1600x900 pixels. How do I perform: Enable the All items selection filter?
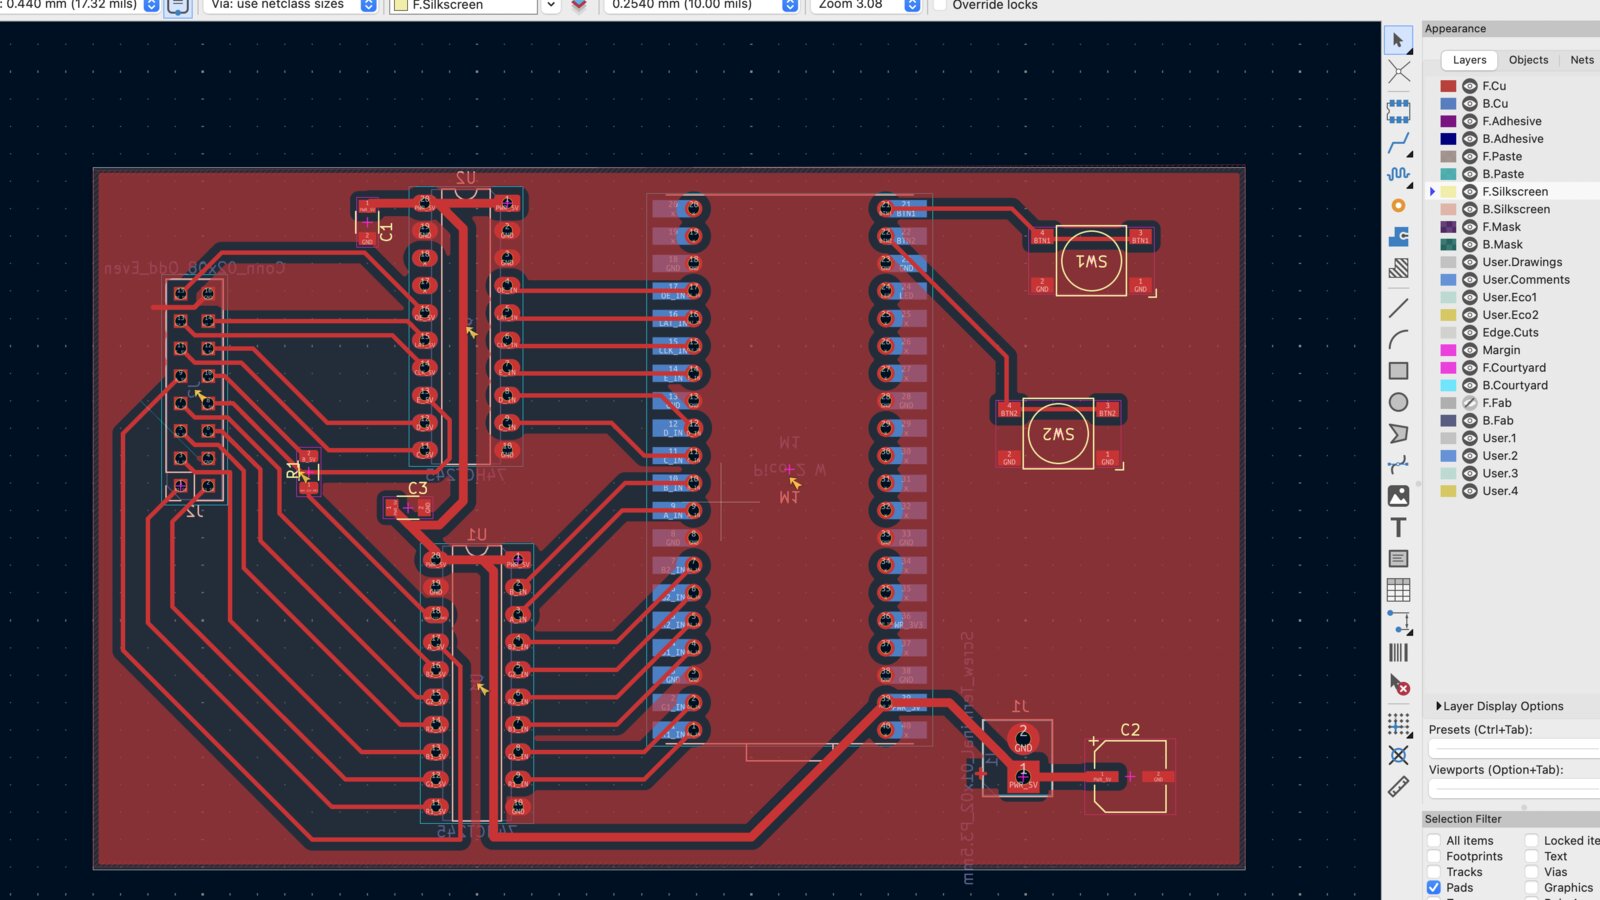[1434, 841]
